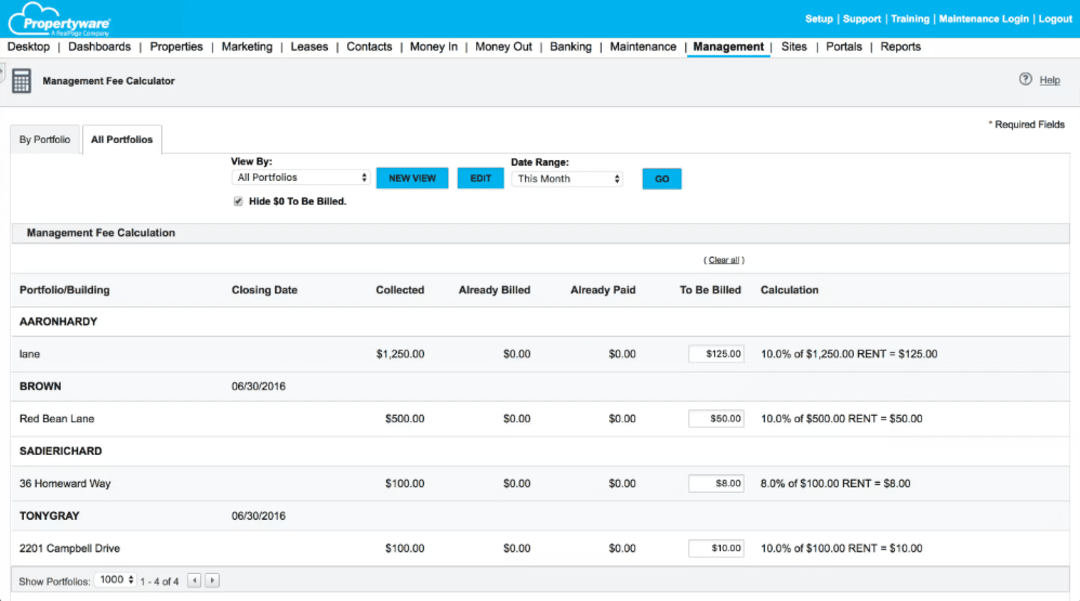Uncheck Hide $0 To Be Billed
This screenshot has height=601, width=1080.
(238, 200)
